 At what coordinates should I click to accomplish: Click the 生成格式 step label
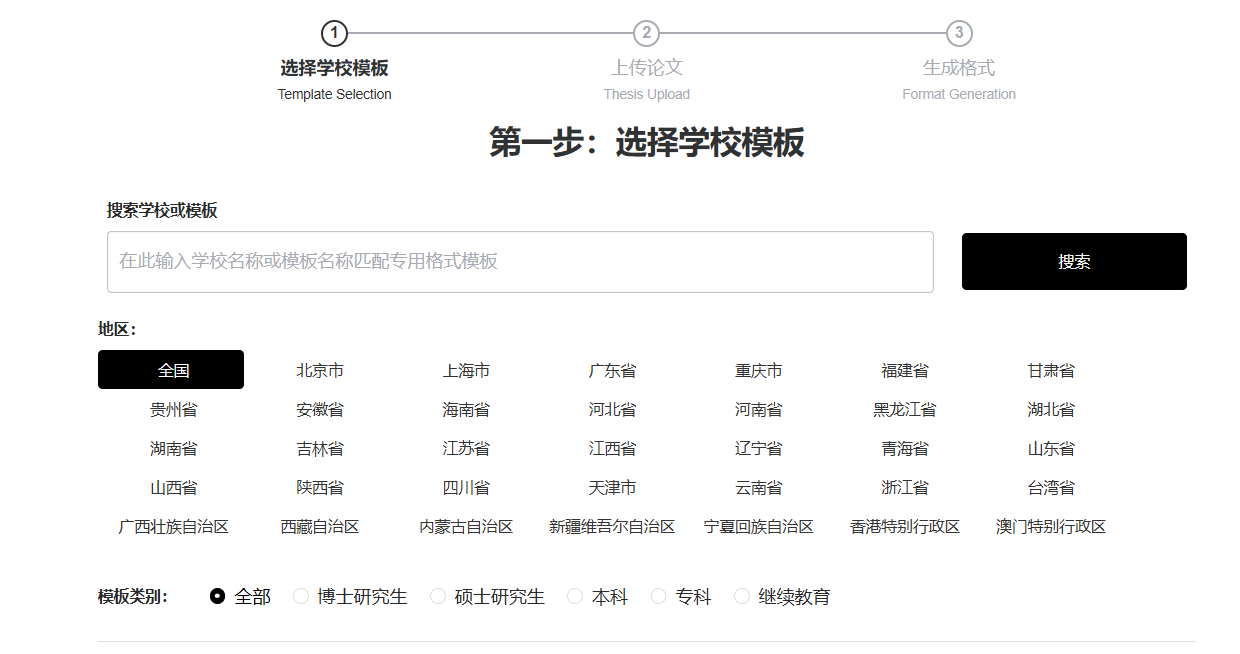coord(959,68)
